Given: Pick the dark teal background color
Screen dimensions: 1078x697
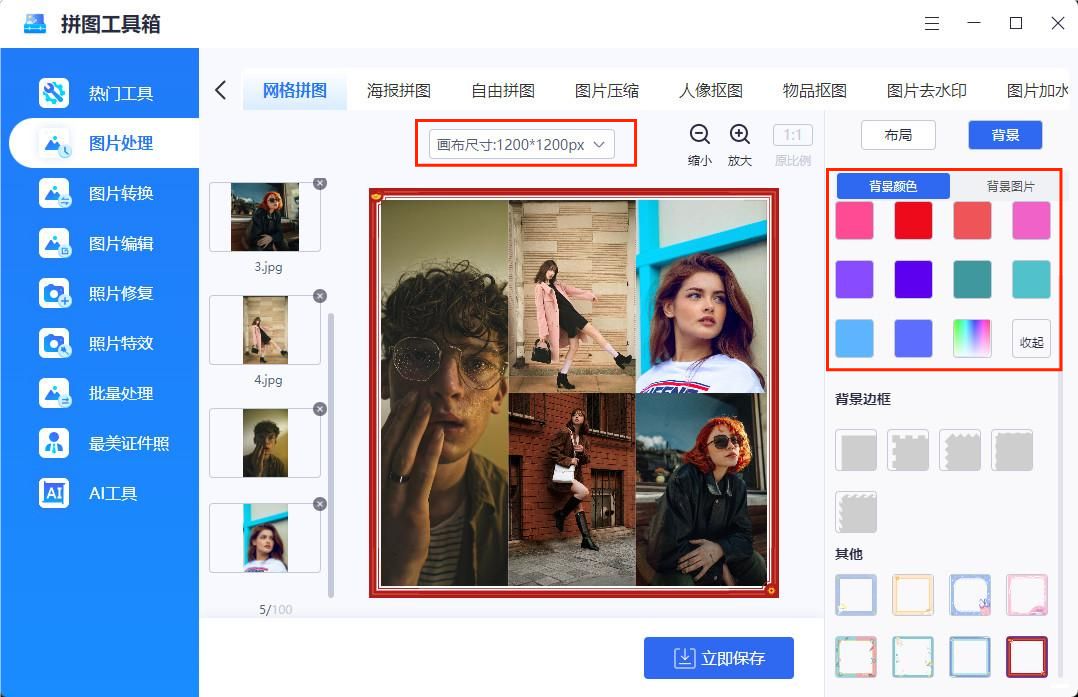Looking at the screenshot, I should tap(972, 279).
